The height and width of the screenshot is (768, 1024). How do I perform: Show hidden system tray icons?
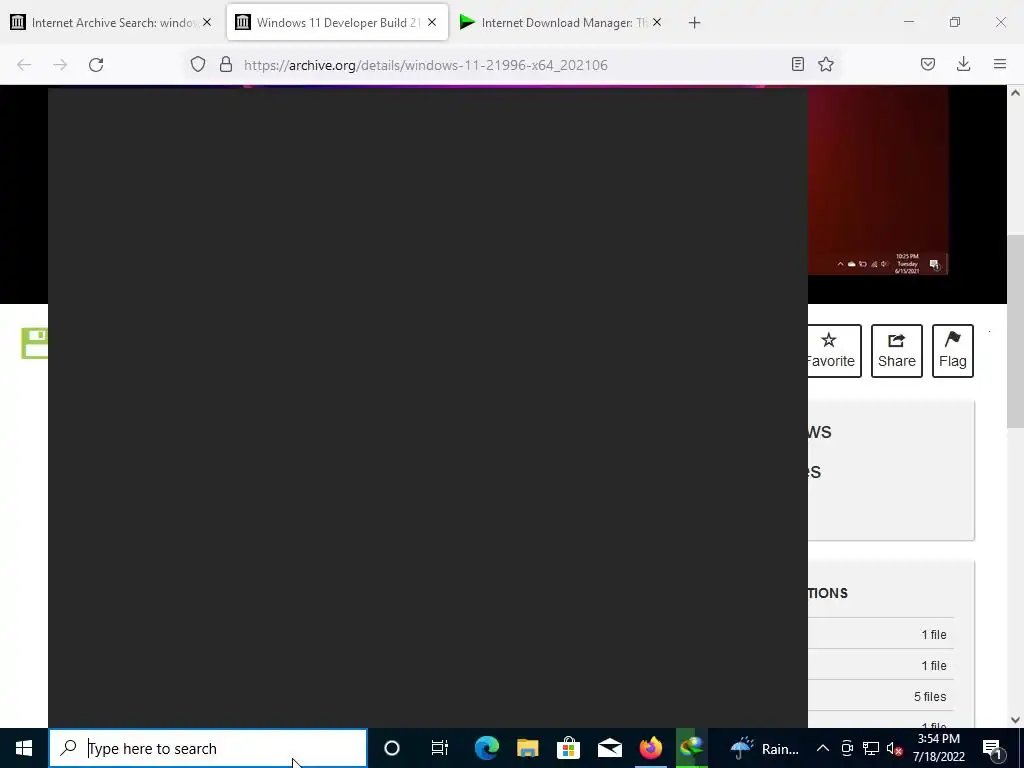[x=823, y=748]
